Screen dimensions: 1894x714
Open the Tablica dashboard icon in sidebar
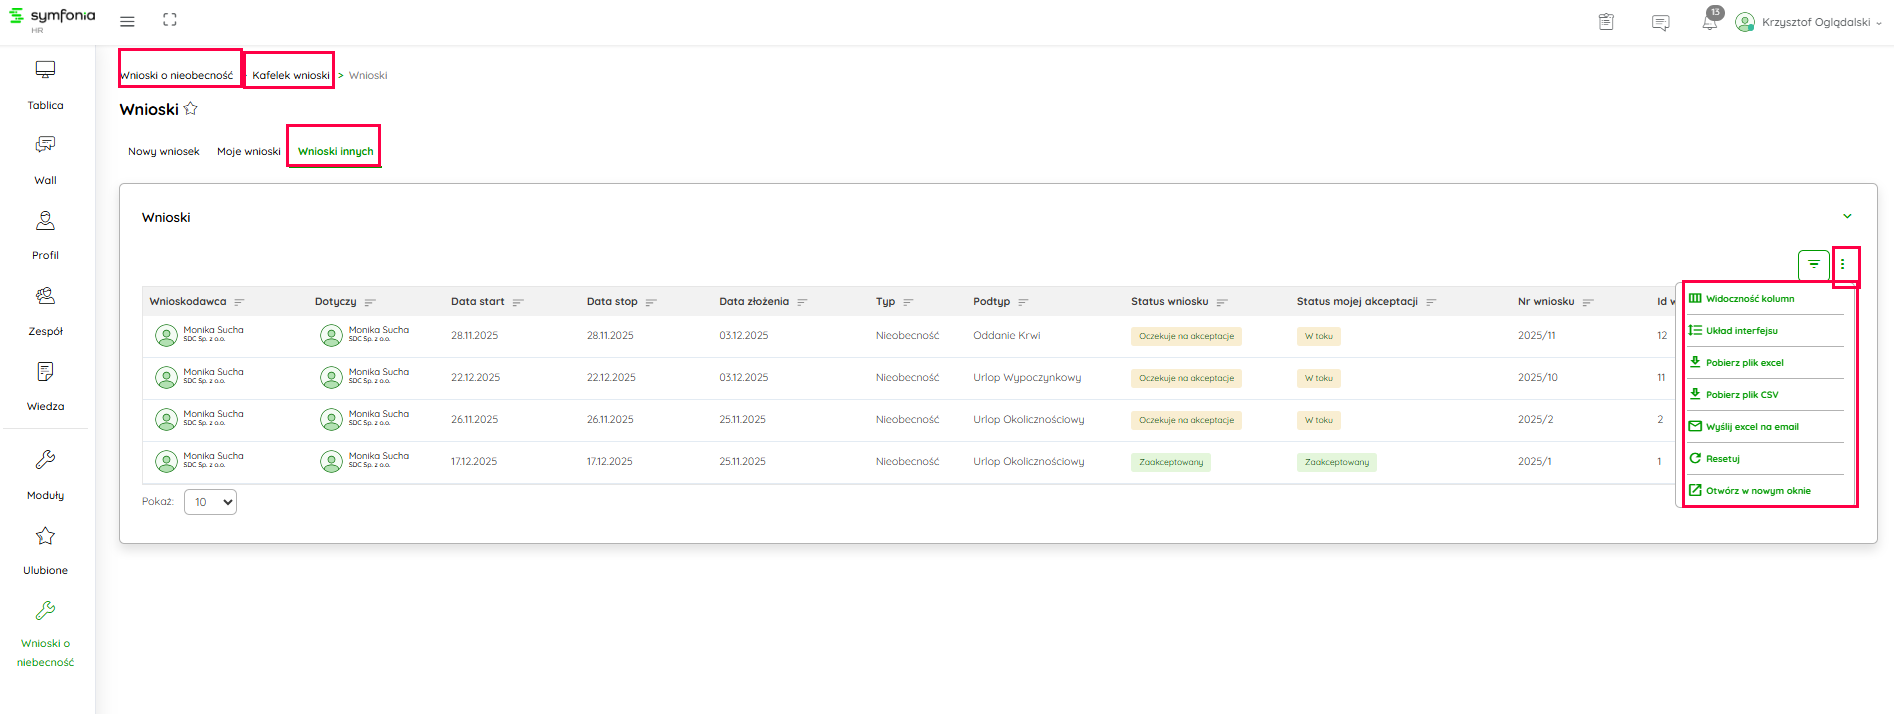pyautogui.click(x=45, y=70)
